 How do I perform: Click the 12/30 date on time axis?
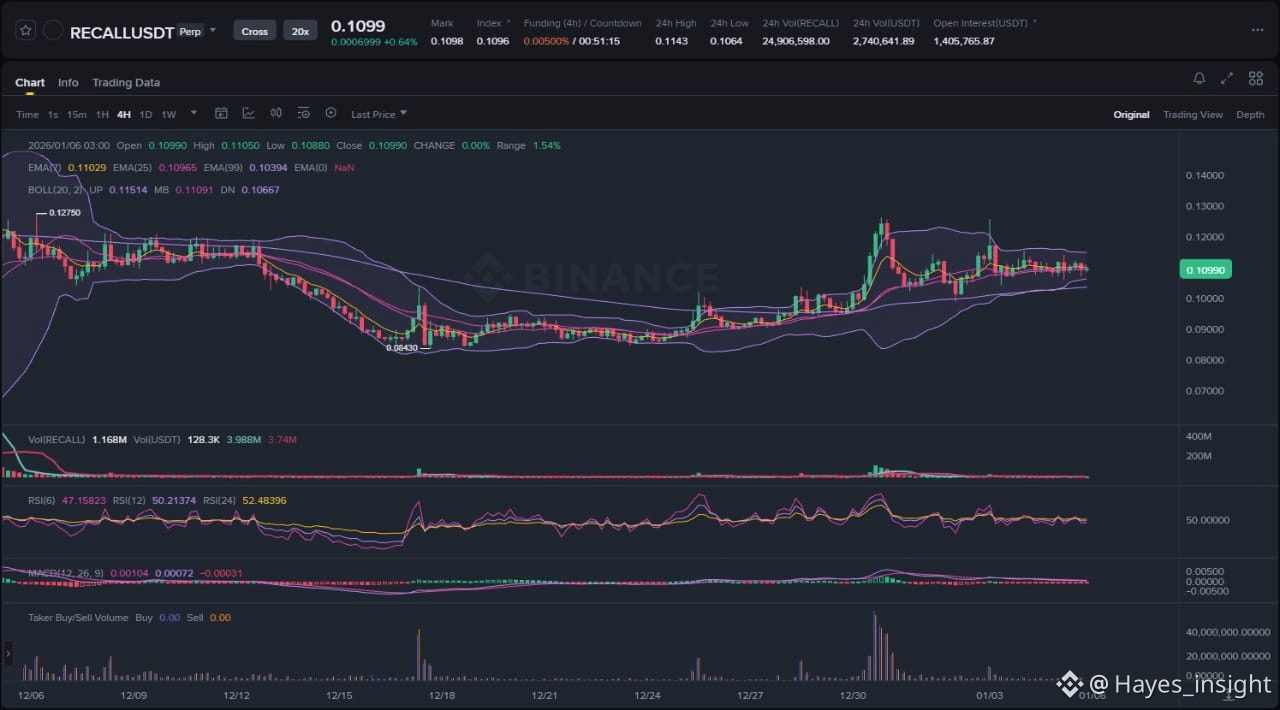[x=853, y=695]
